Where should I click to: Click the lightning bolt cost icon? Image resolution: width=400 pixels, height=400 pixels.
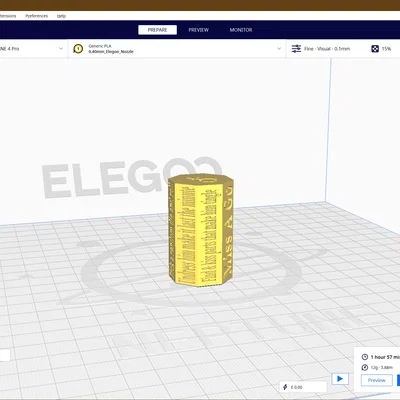(285, 387)
